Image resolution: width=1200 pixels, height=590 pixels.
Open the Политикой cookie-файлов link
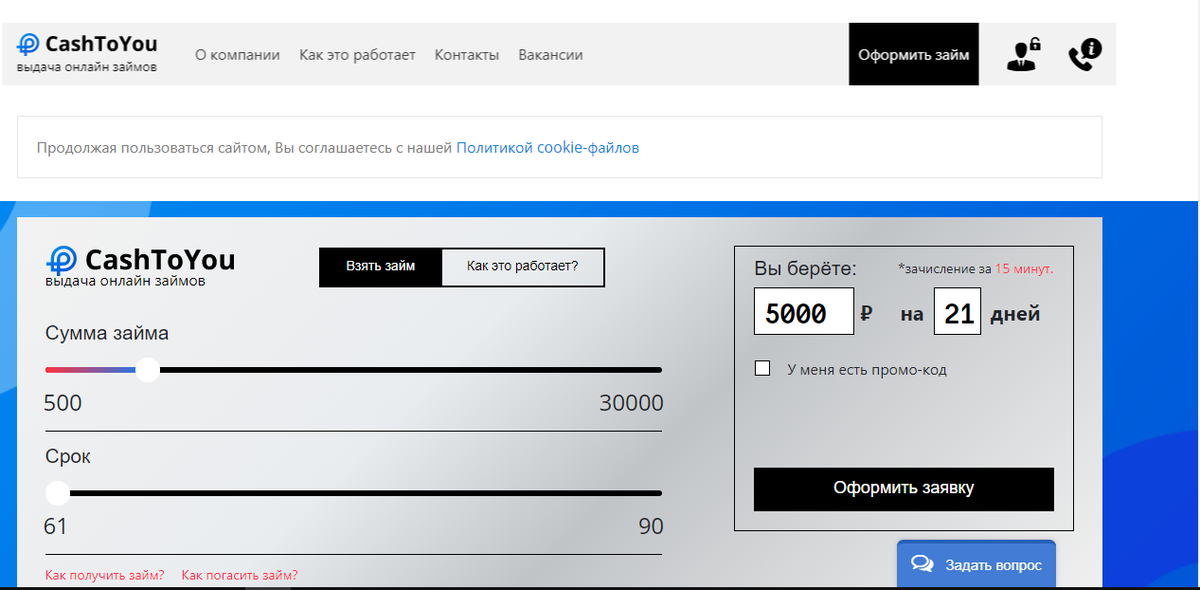coord(548,148)
